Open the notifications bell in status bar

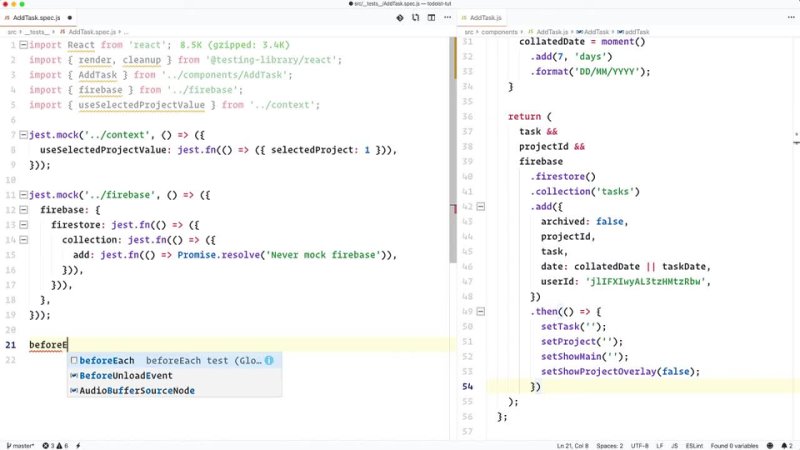787,446
